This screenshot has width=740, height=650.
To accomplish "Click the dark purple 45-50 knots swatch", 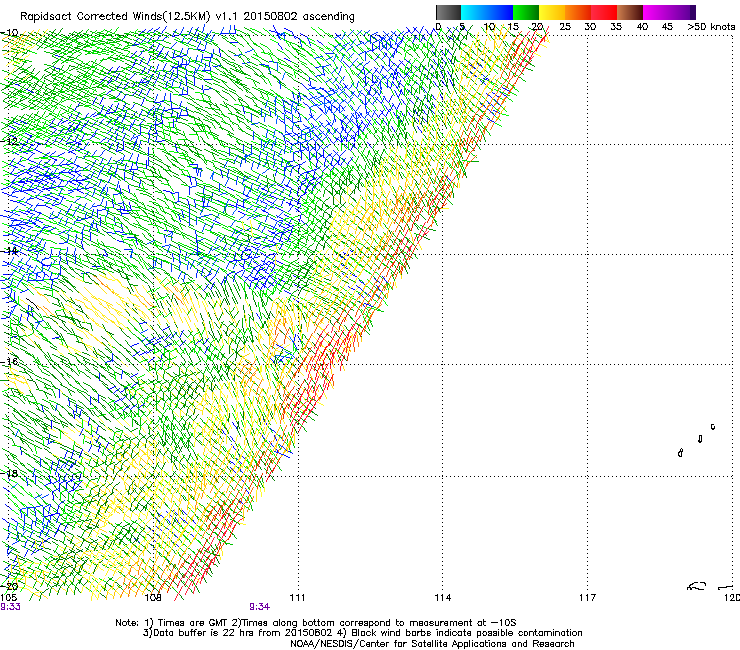I will (682, 12).
